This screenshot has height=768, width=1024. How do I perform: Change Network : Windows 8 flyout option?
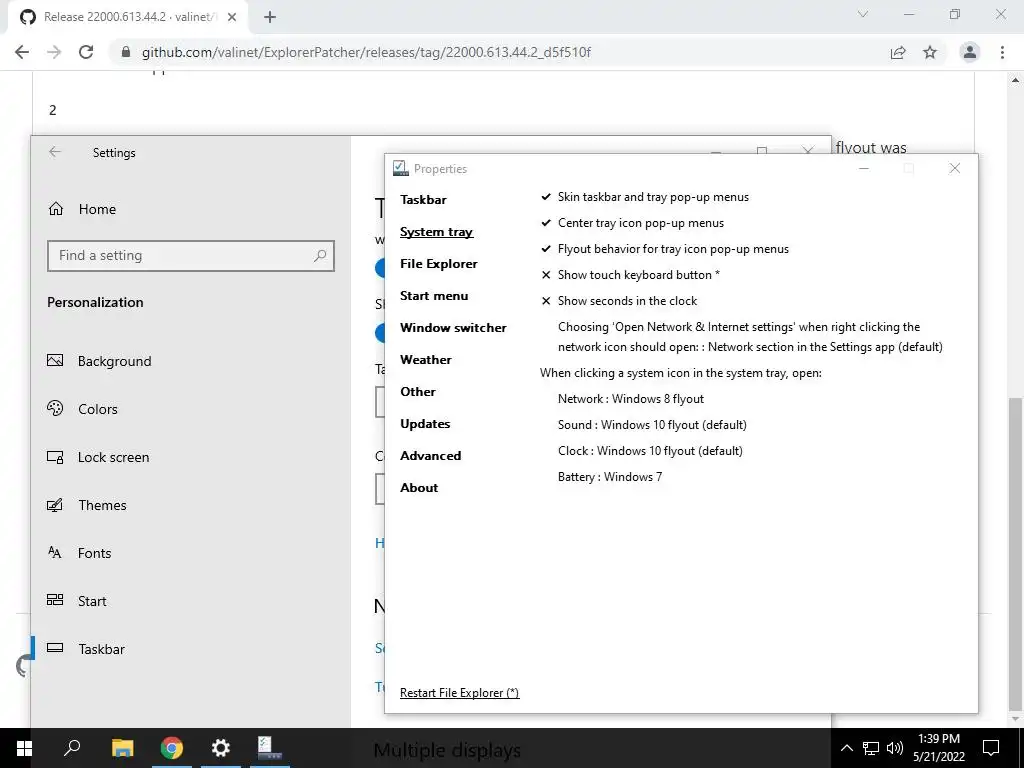click(631, 399)
